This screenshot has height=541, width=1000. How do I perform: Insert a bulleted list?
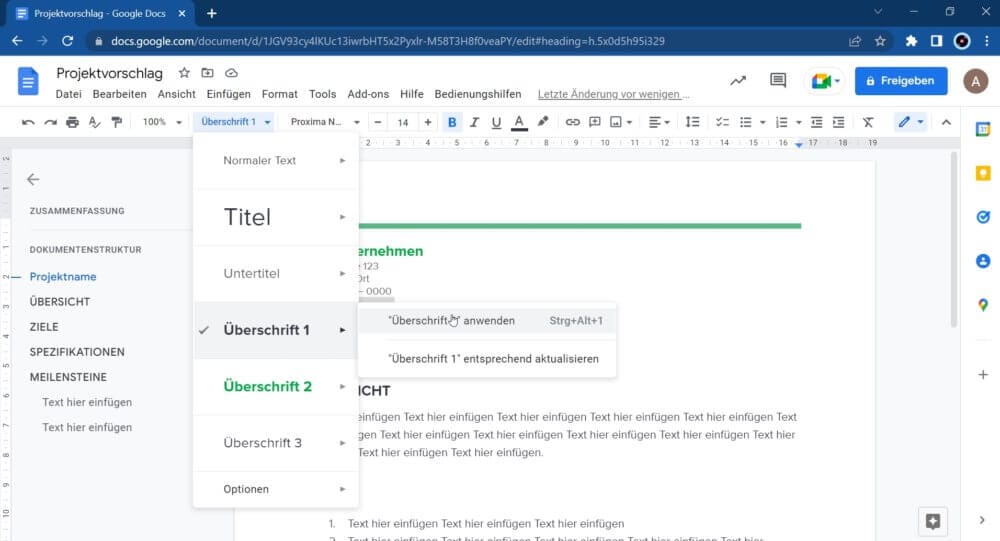click(746, 122)
